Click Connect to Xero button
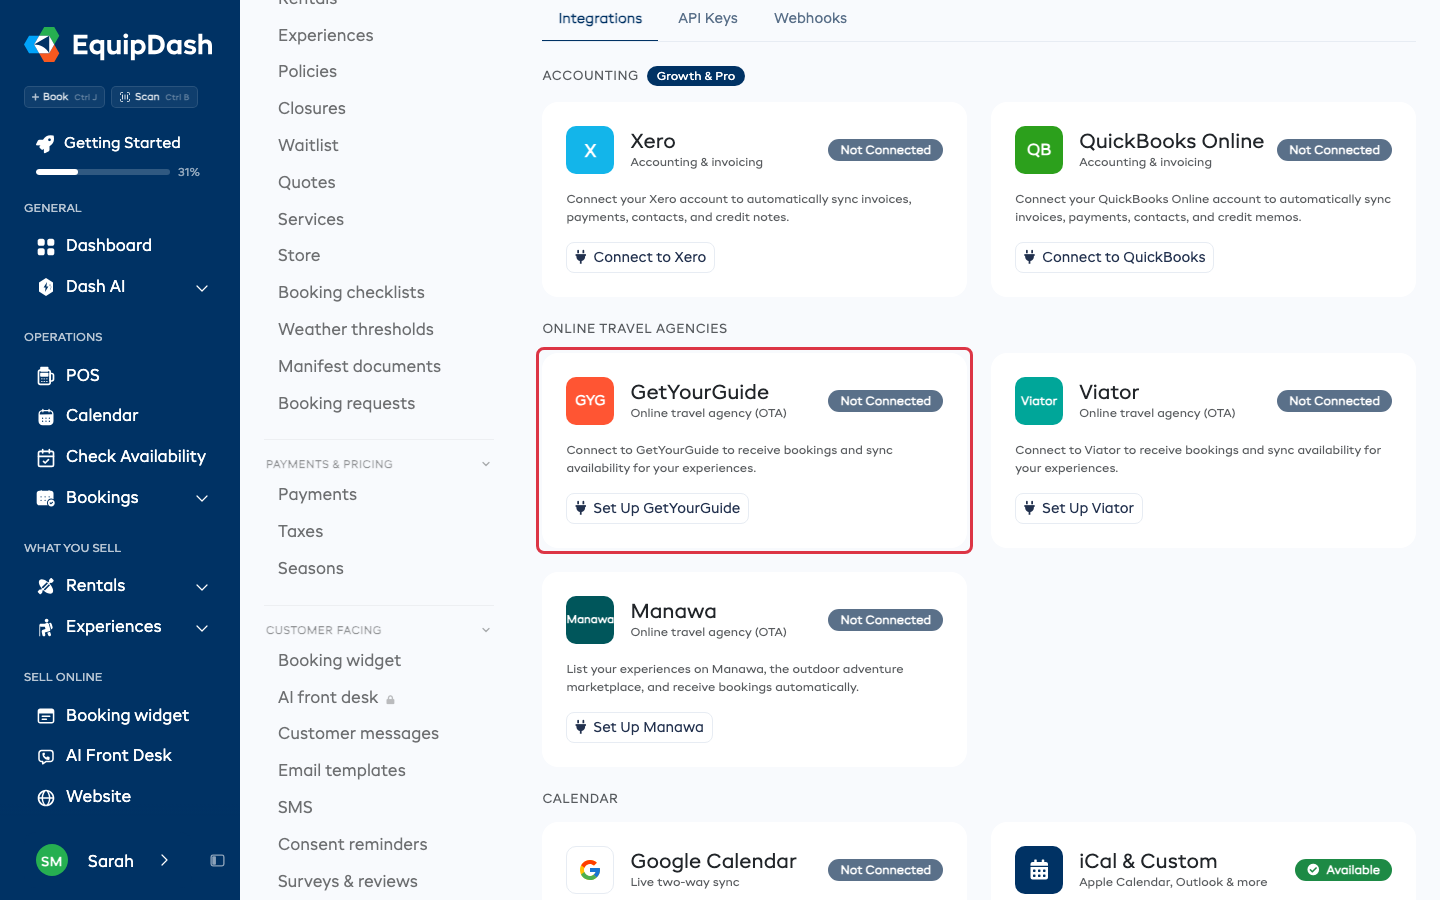This screenshot has width=1440, height=900. pyautogui.click(x=640, y=257)
